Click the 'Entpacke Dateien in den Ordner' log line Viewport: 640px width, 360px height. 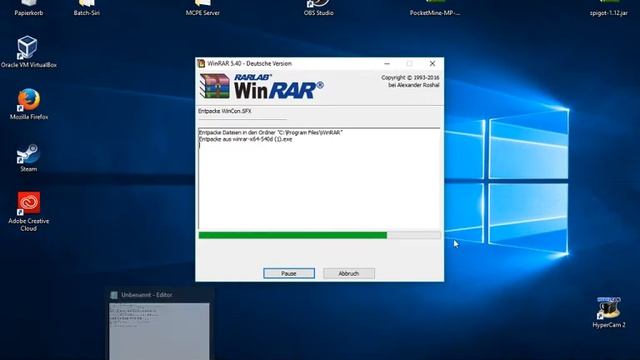tap(271, 132)
